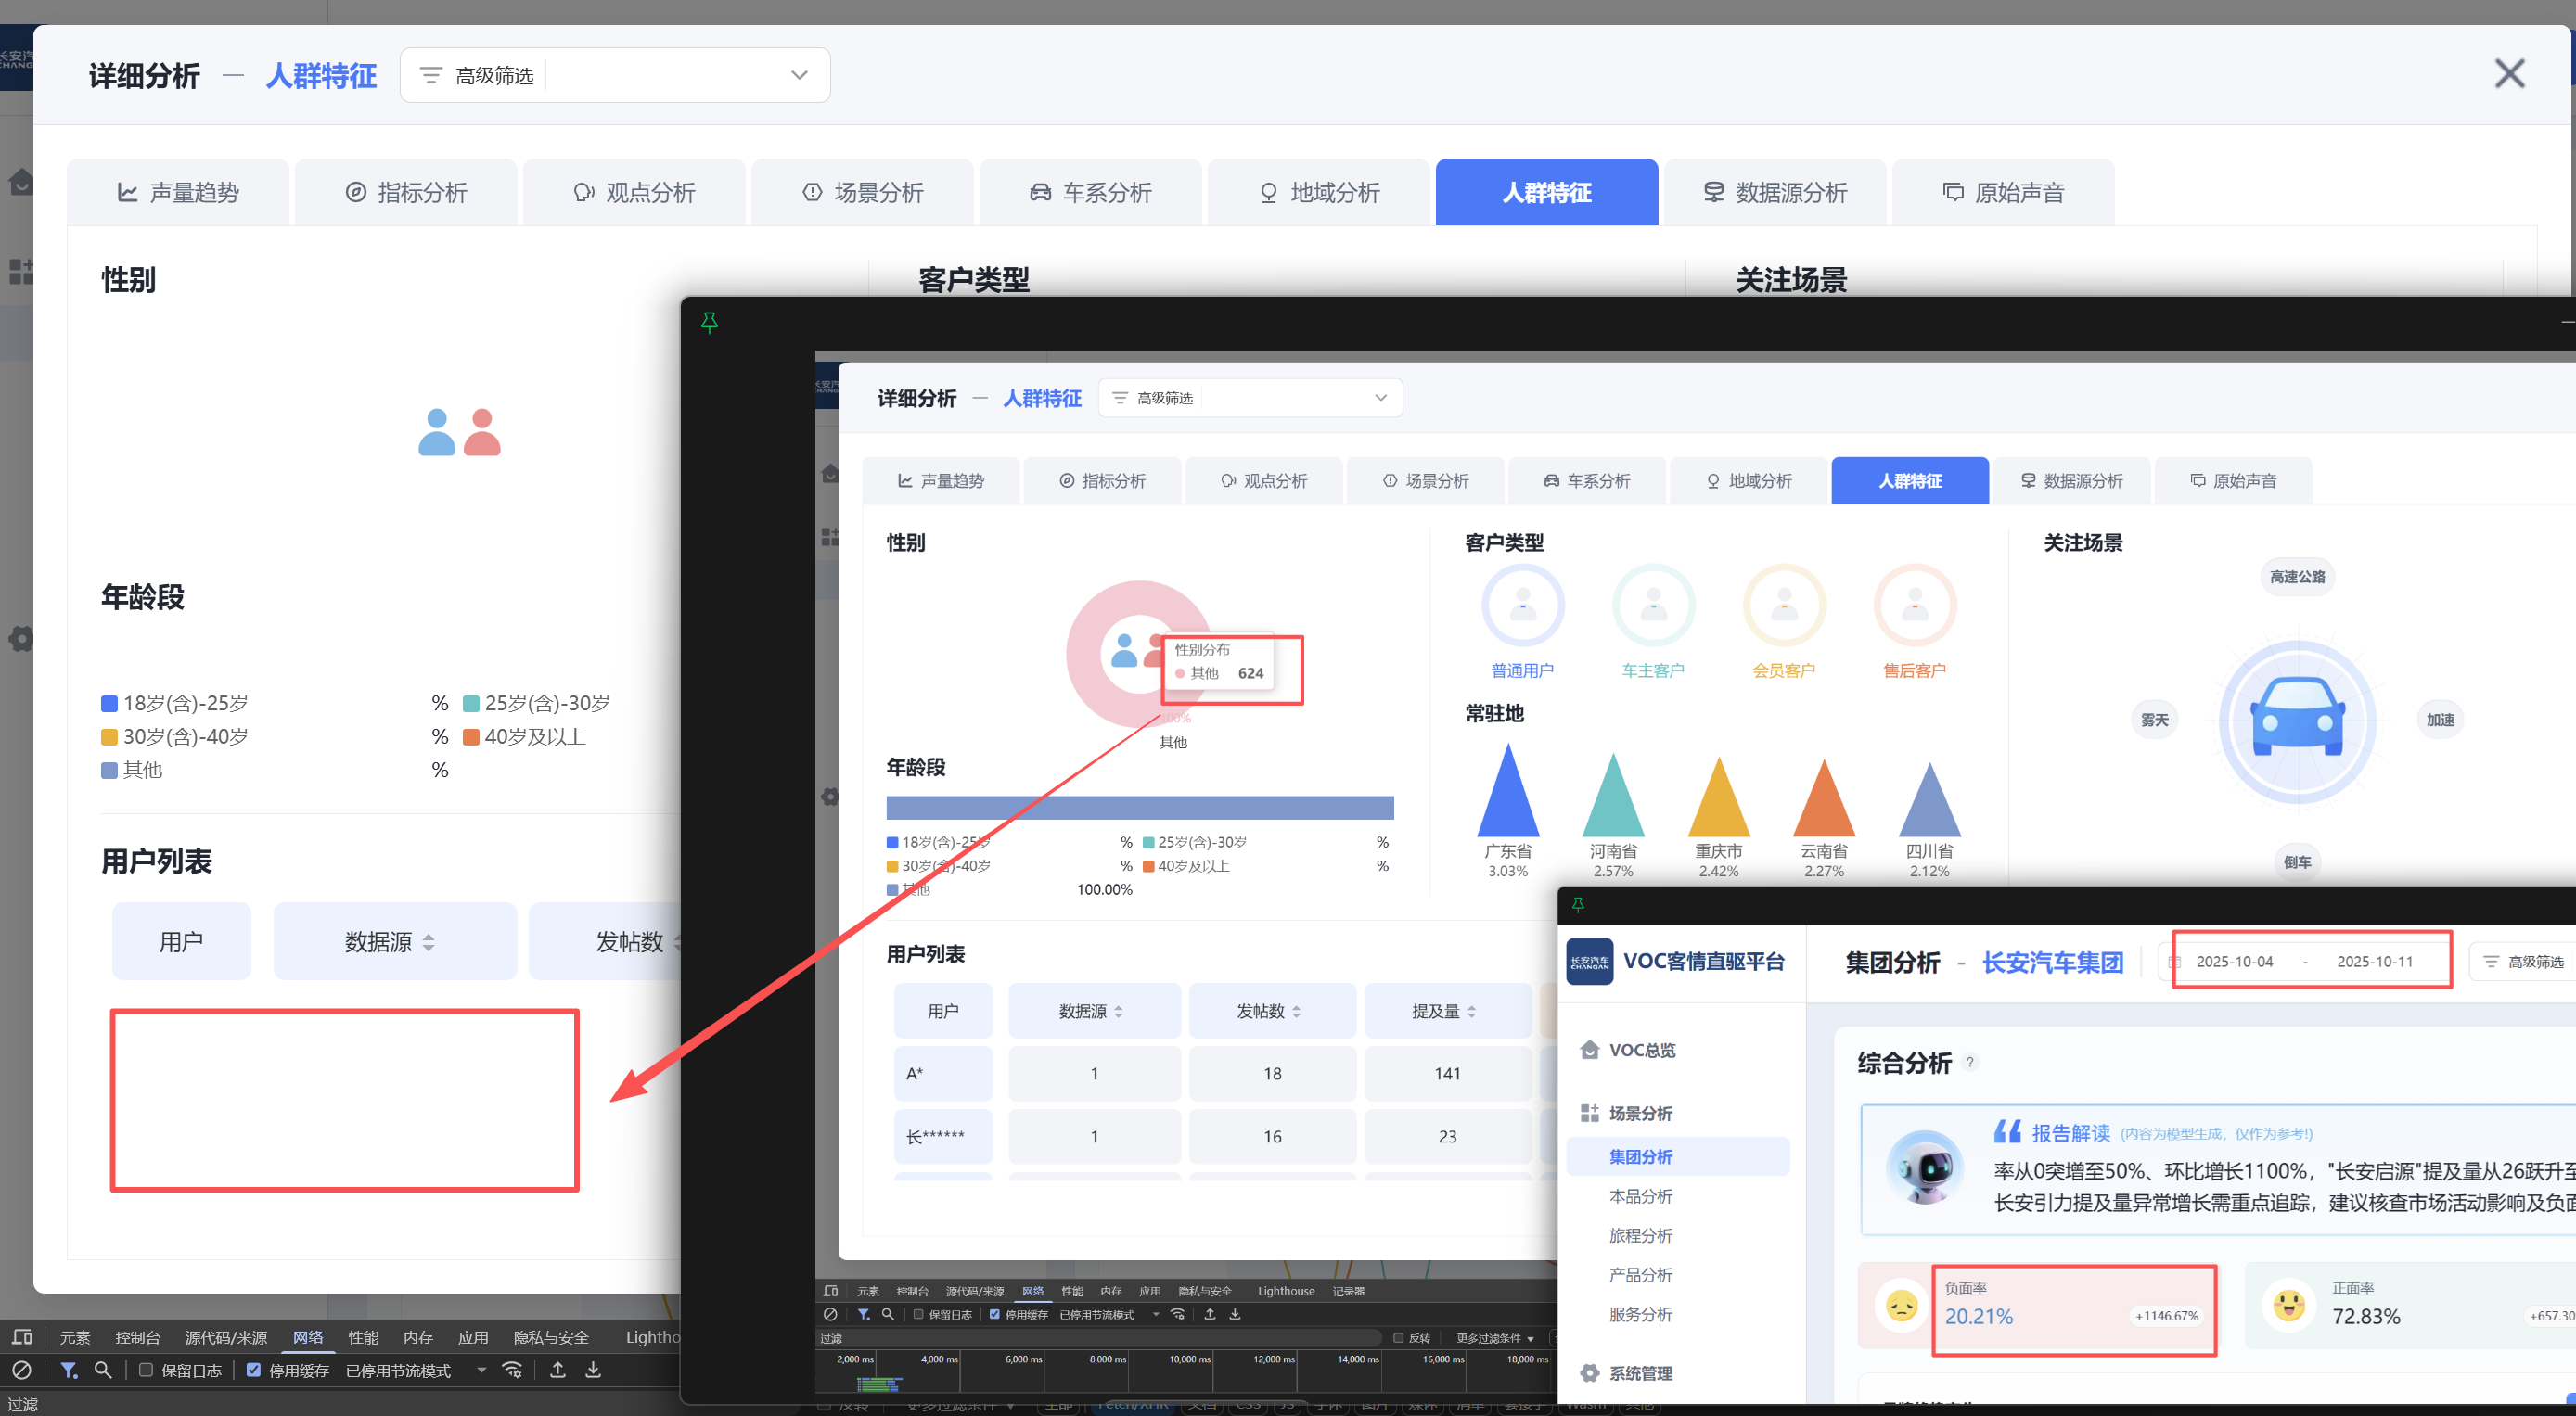Switch to 声量趋势 tab in the large outer dialog
Viewport: 2576px width, 1416px height.
179,192
